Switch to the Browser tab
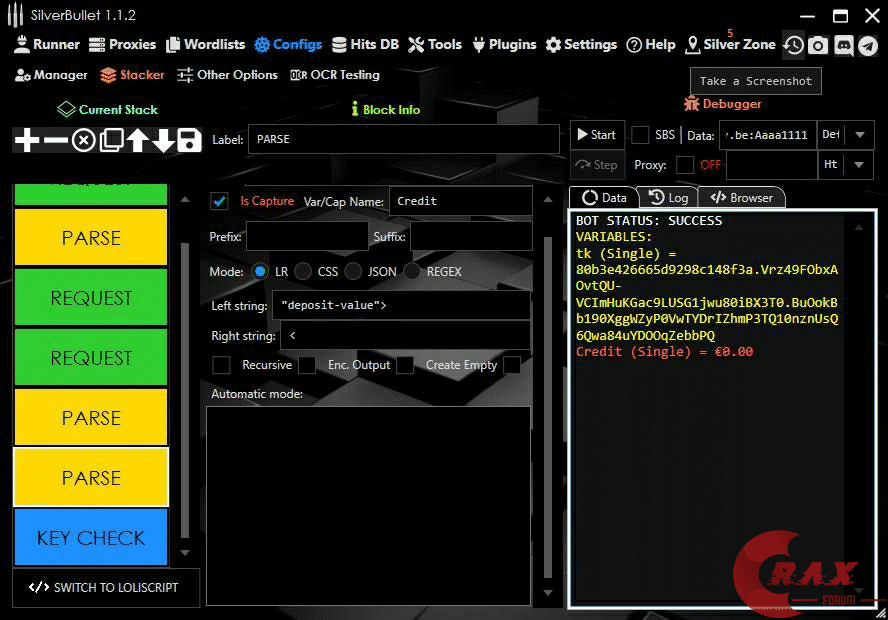 pos(742,198)
